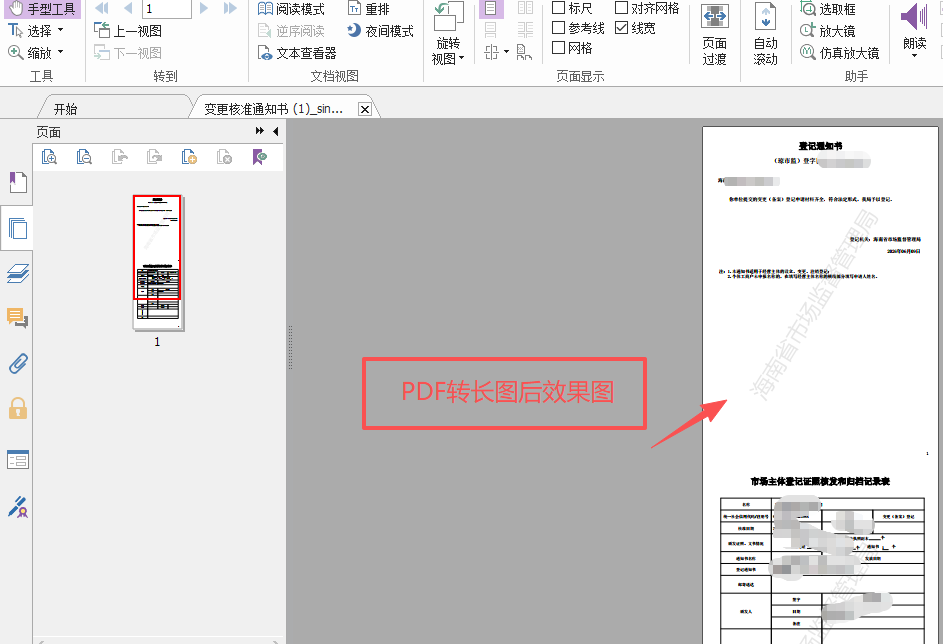Click 下一视图 next view button

pos(128,53)
